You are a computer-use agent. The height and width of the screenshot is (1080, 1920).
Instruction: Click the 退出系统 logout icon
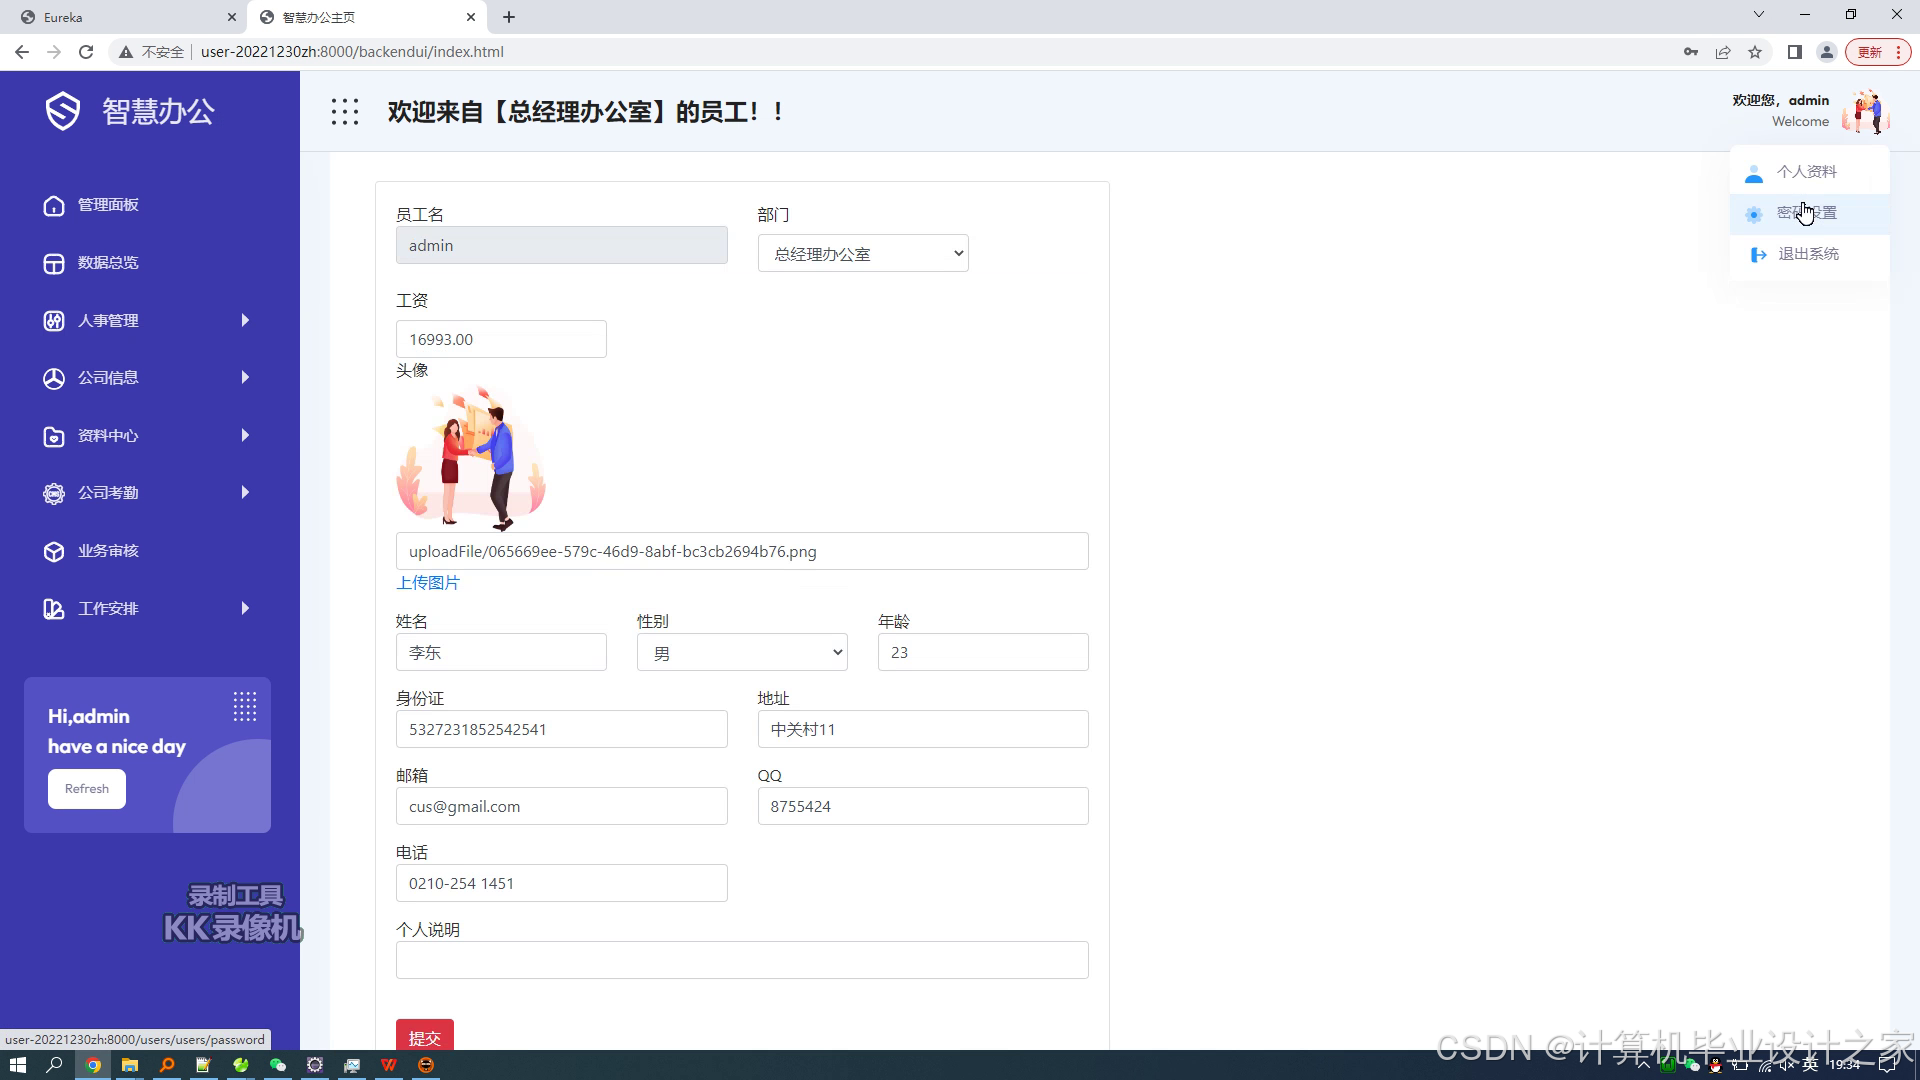pyautogui.click(x=1758, y=254)
